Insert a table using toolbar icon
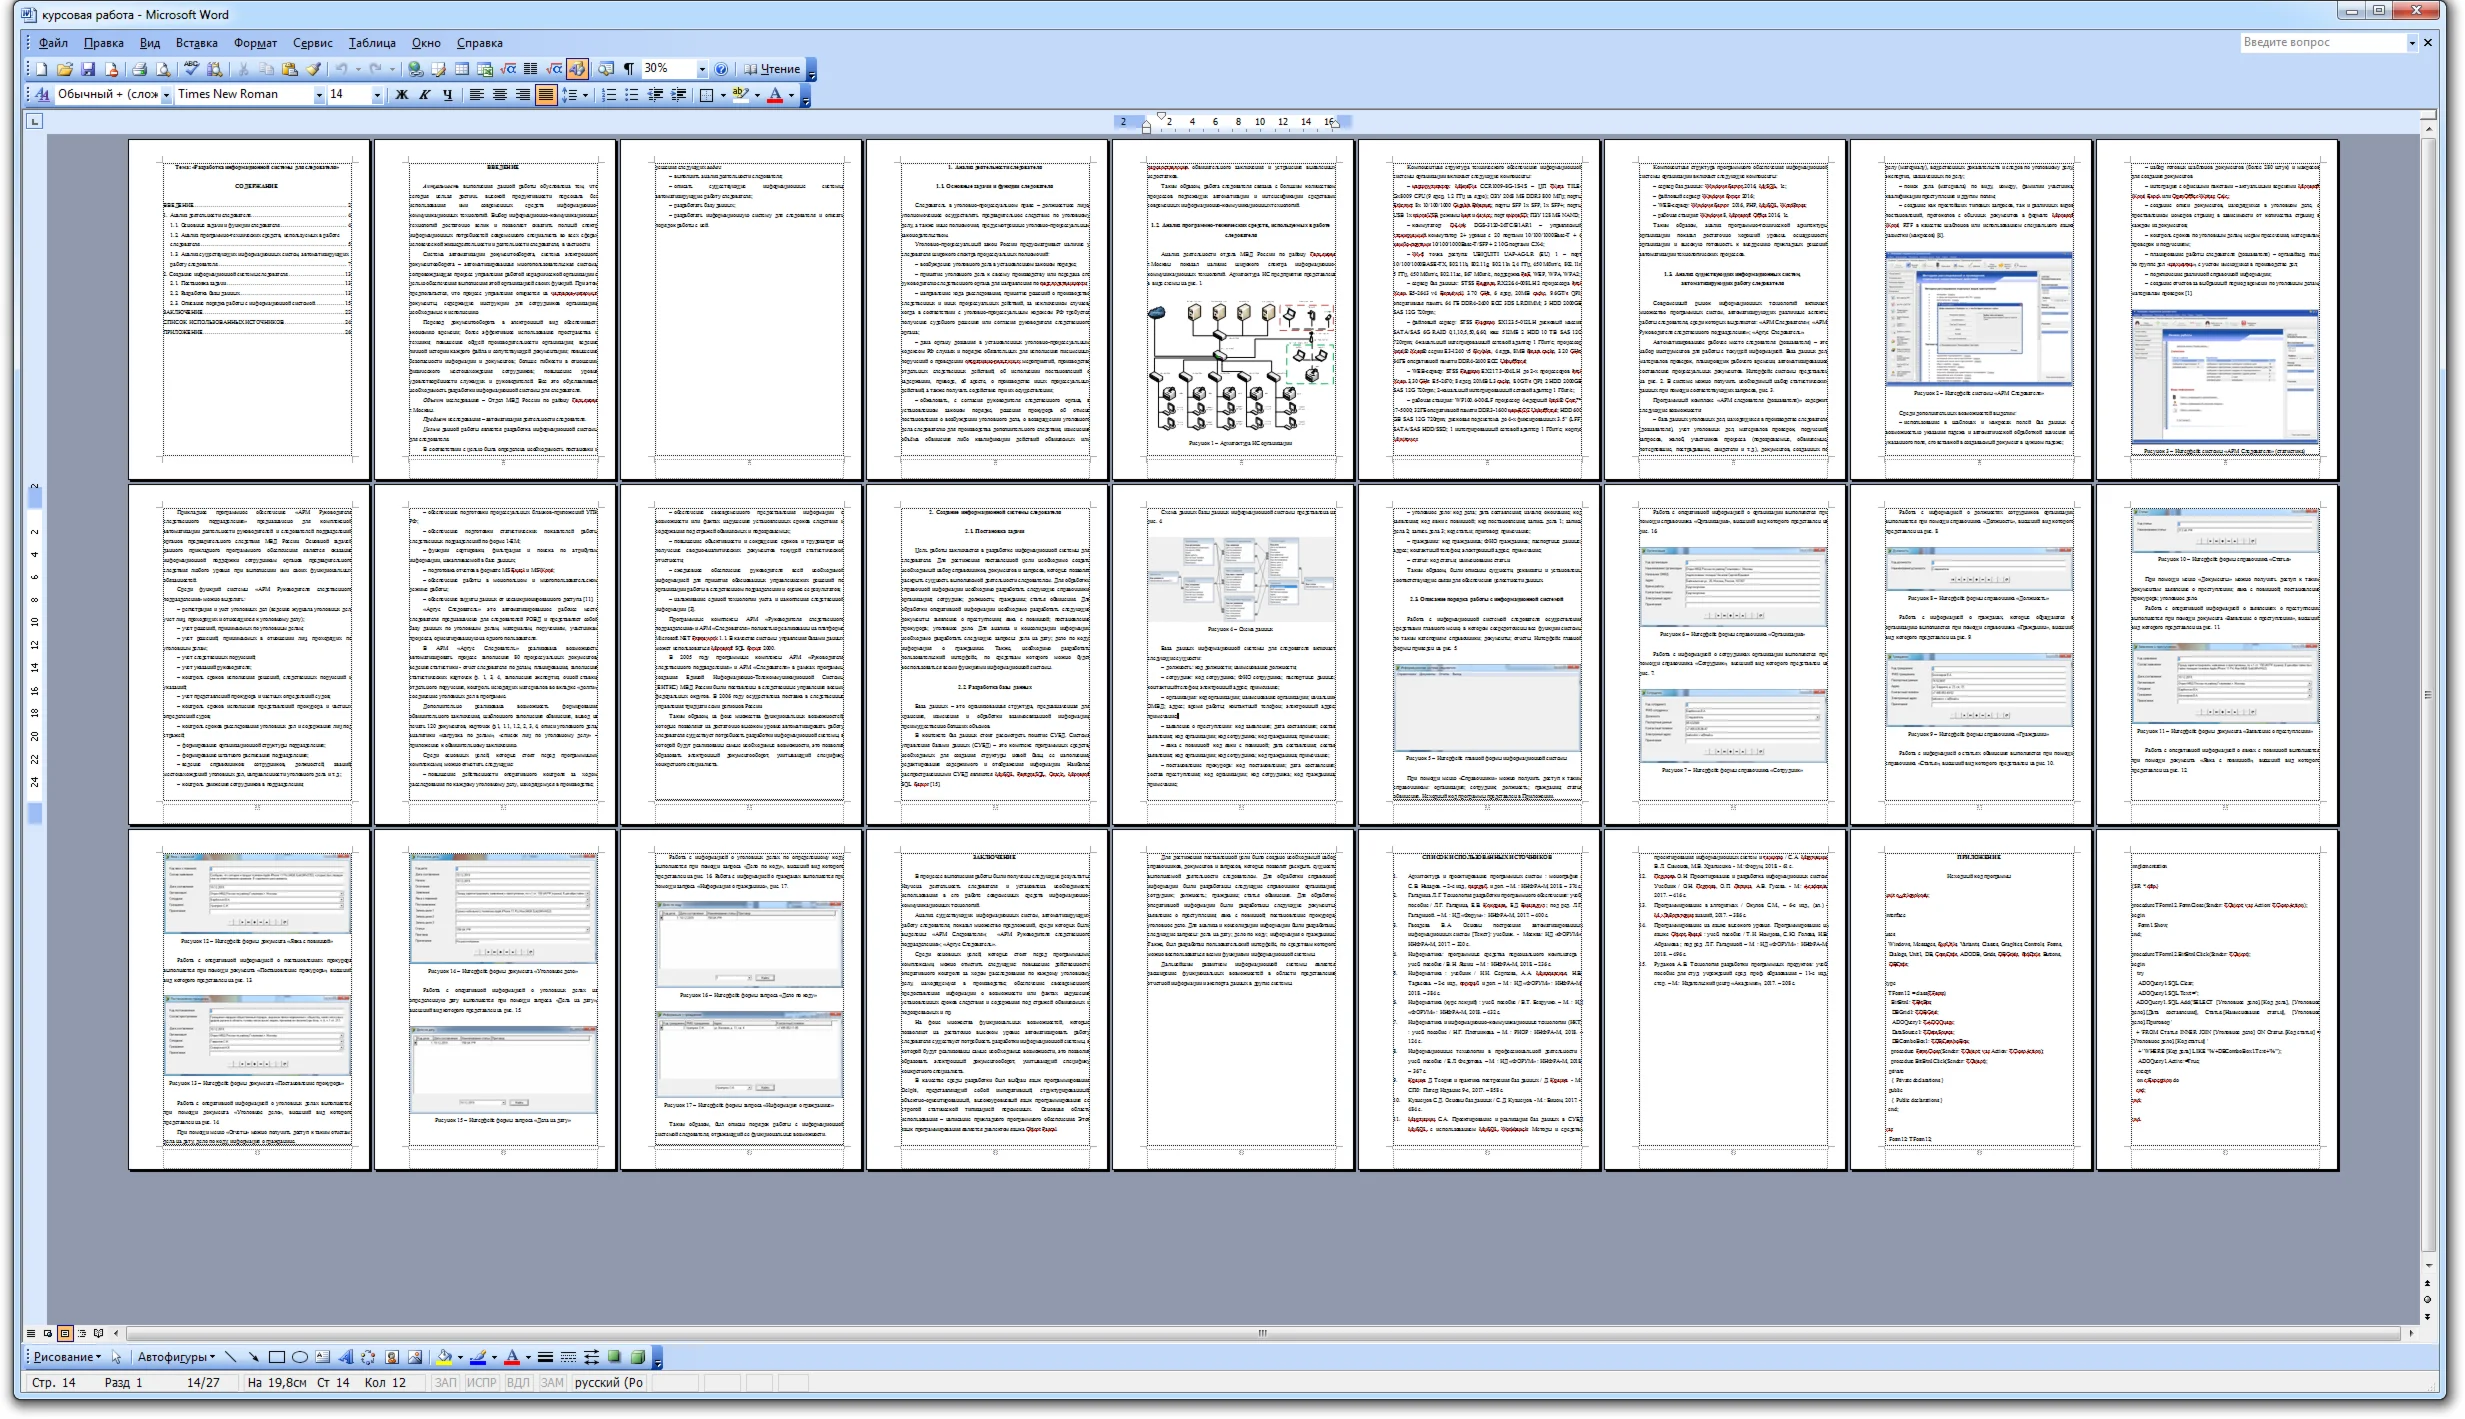2465x1419 pixels. coord(462,69)
